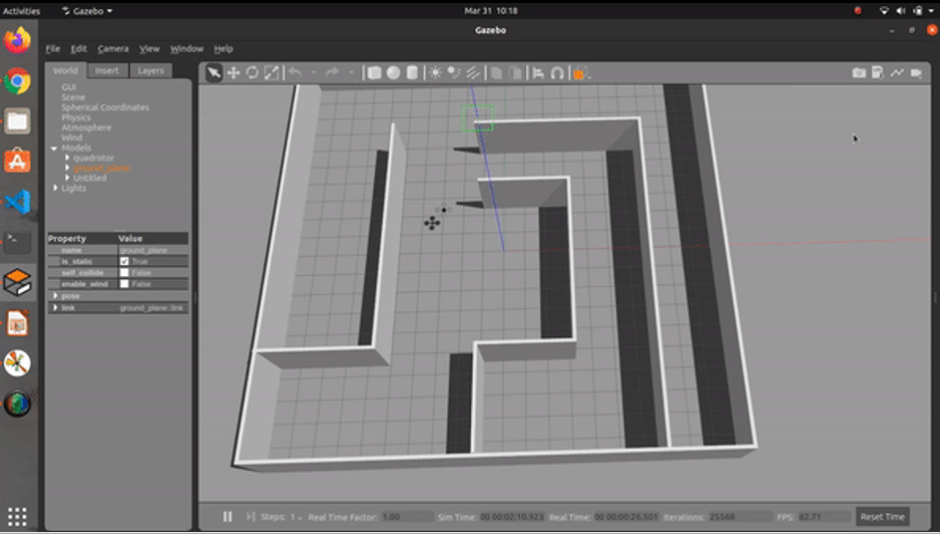
Task: Open the Help menu
Action: coord(223,49)
